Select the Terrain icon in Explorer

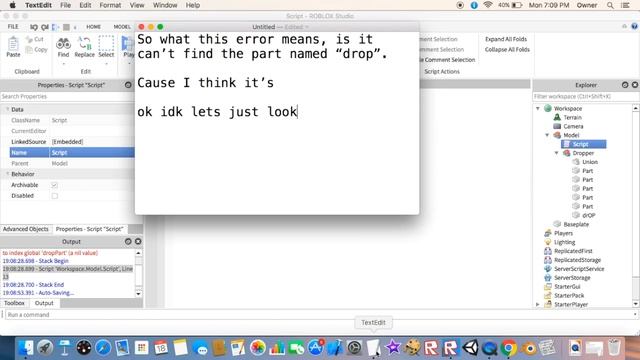[557, 117]
